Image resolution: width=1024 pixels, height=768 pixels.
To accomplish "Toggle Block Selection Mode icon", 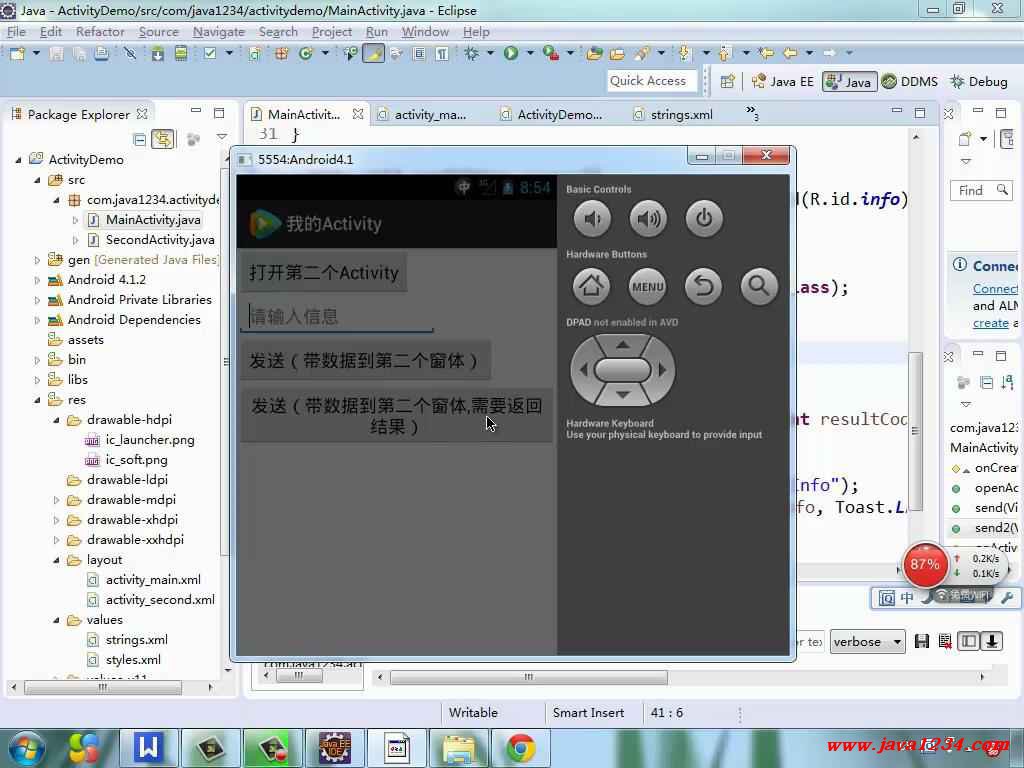I will pyautogui.click(x=419, y=54).
